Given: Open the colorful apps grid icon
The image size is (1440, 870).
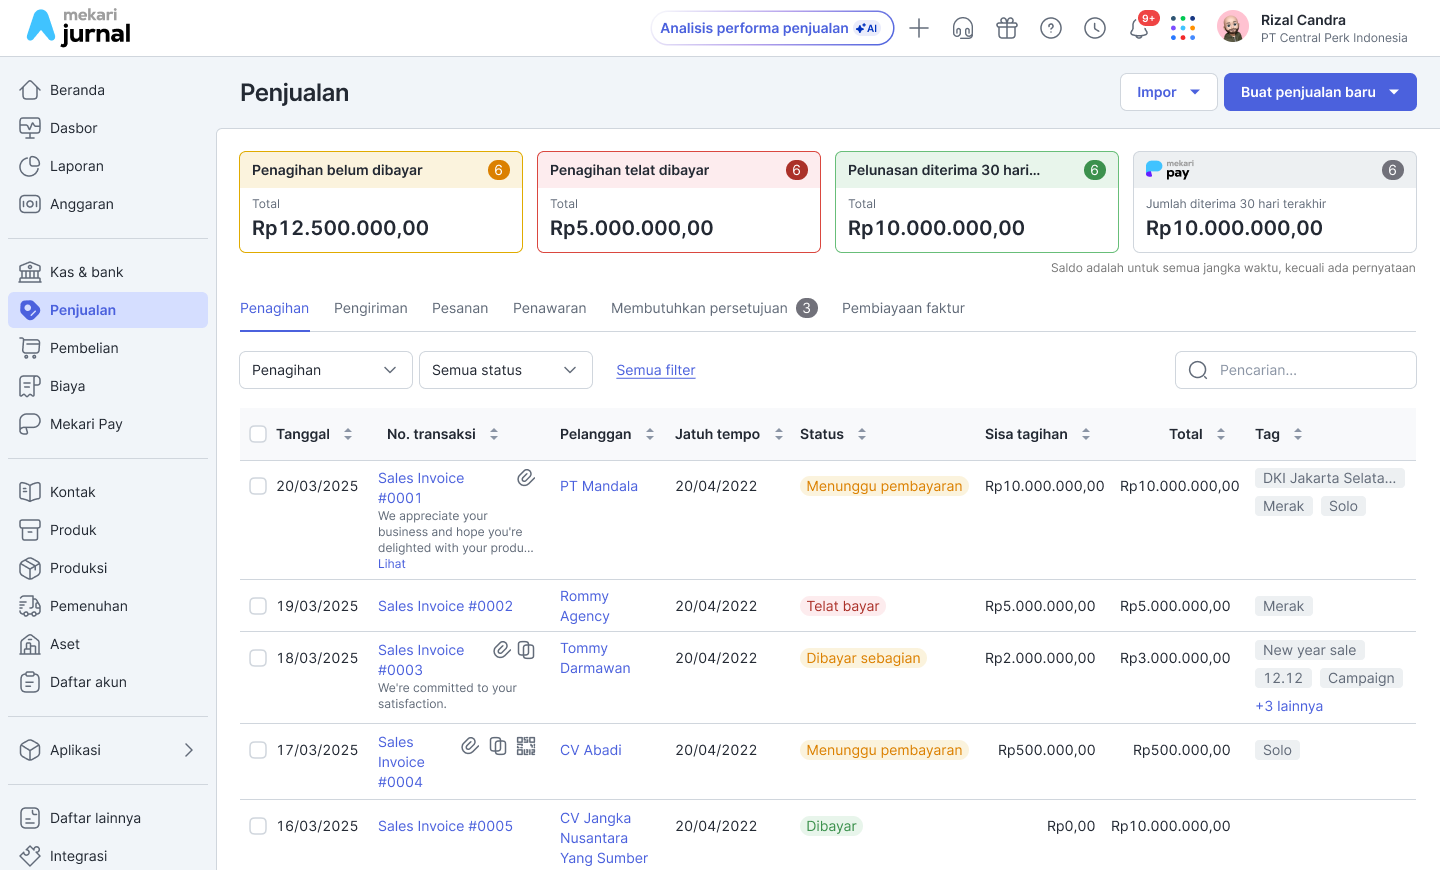Looking at the screenshot, I should (x=1183, y=29).
